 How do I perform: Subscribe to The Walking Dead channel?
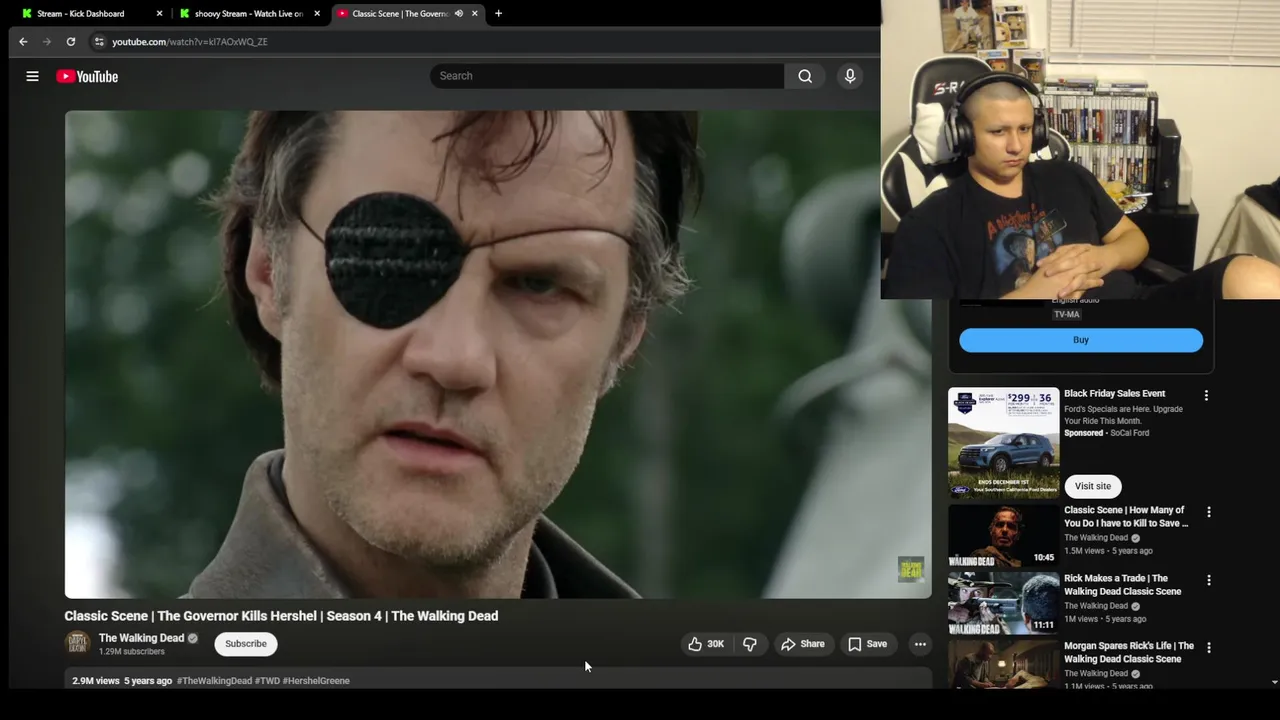[x=246, y=644]
